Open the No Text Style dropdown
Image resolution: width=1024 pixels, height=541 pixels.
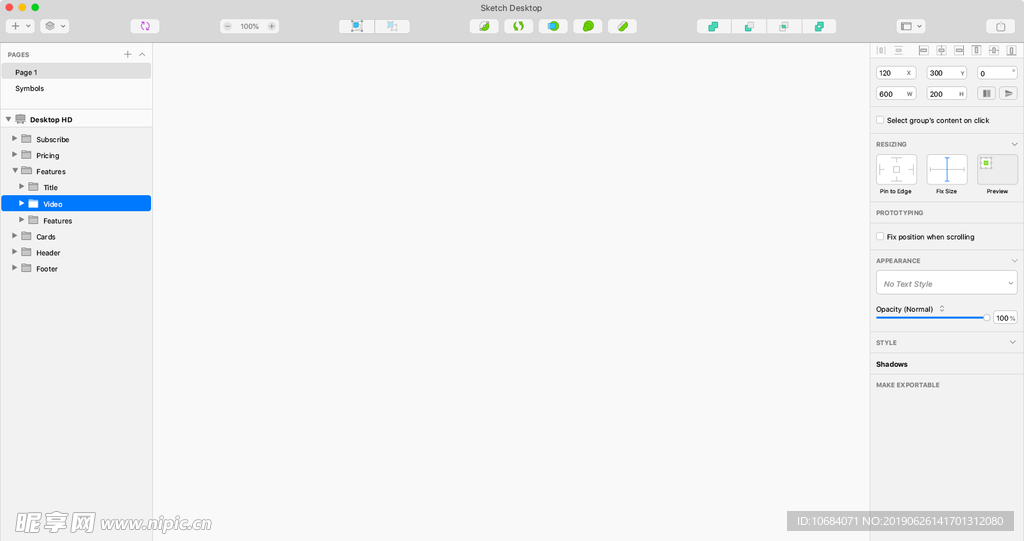[x=946, y=284]
